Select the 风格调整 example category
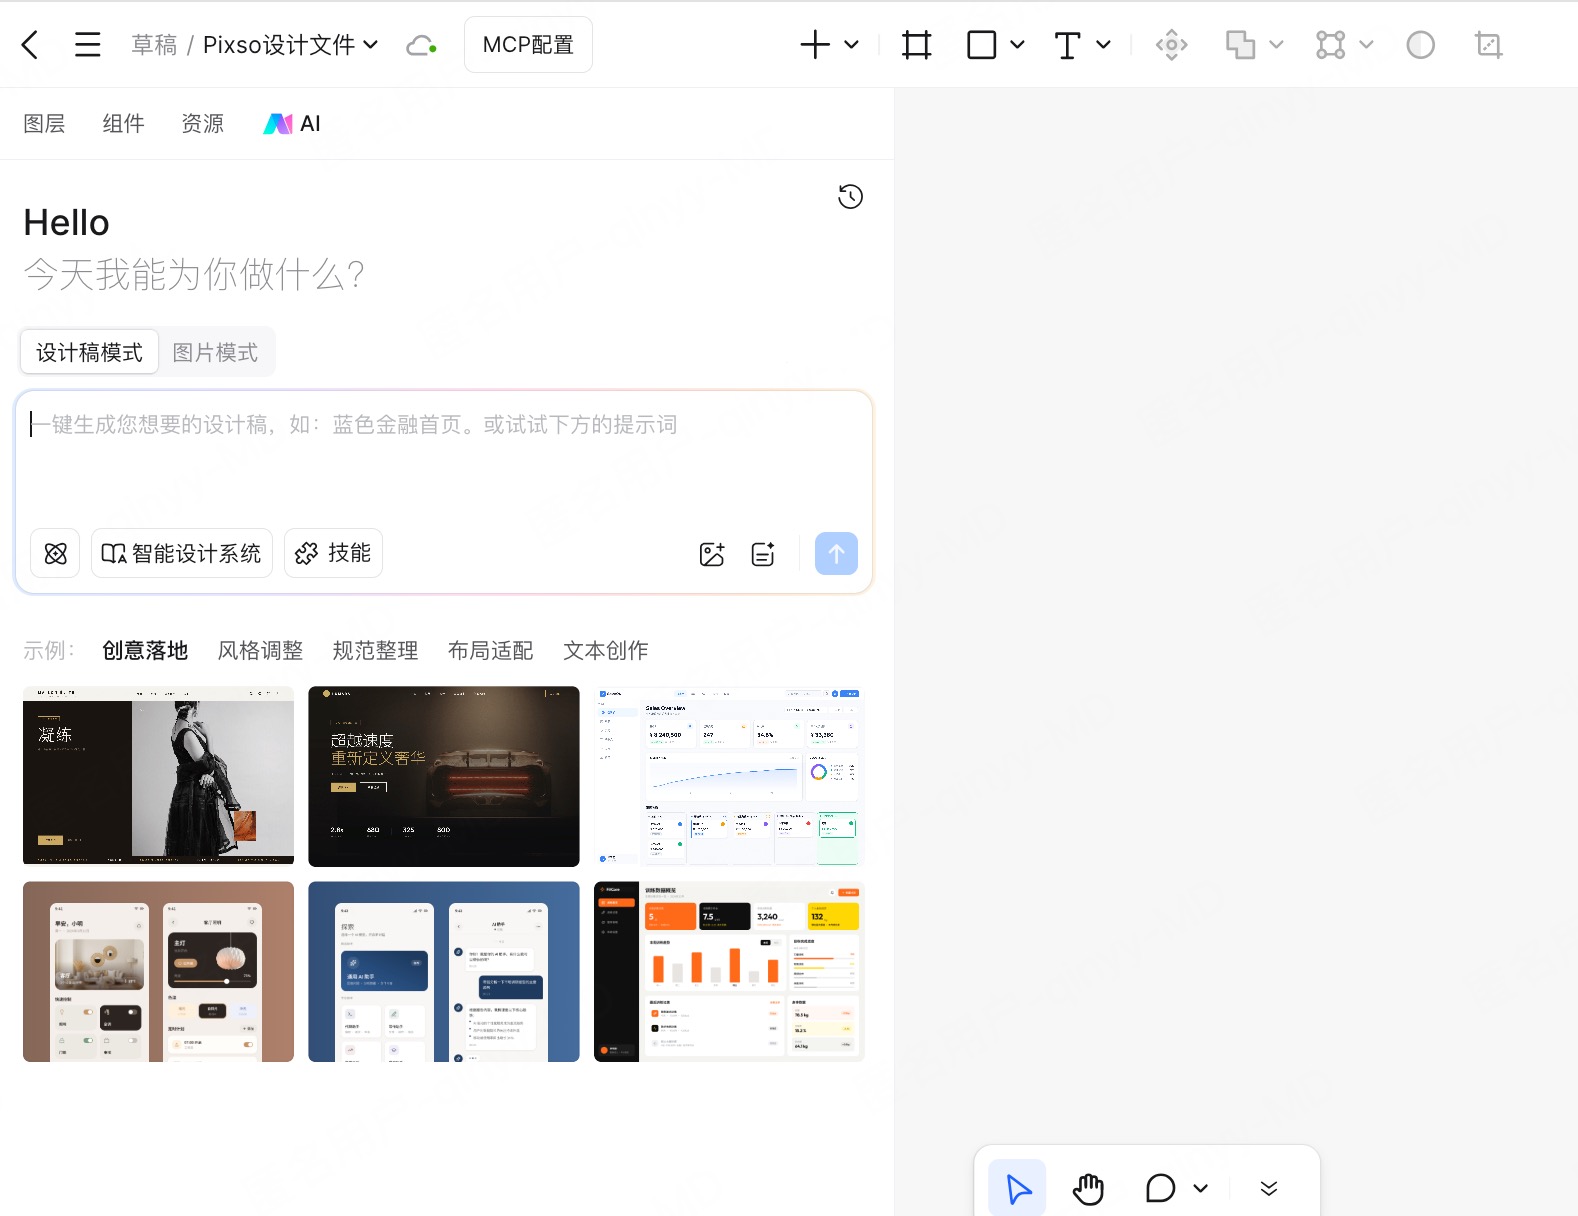The width and height of the screenshot is (1578, 1216). (260, 651)
